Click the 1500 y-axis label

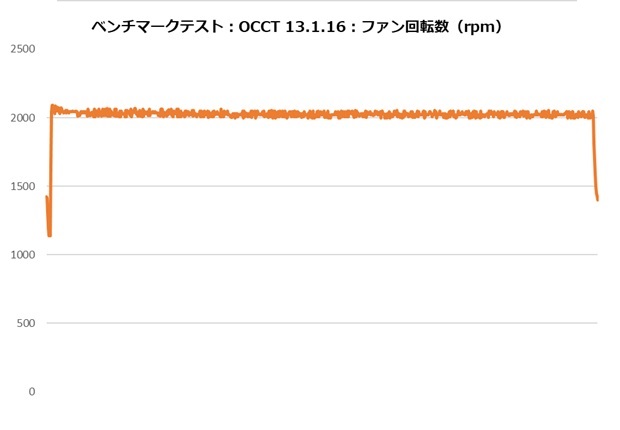pyautogui.click(x=21, y=186)
